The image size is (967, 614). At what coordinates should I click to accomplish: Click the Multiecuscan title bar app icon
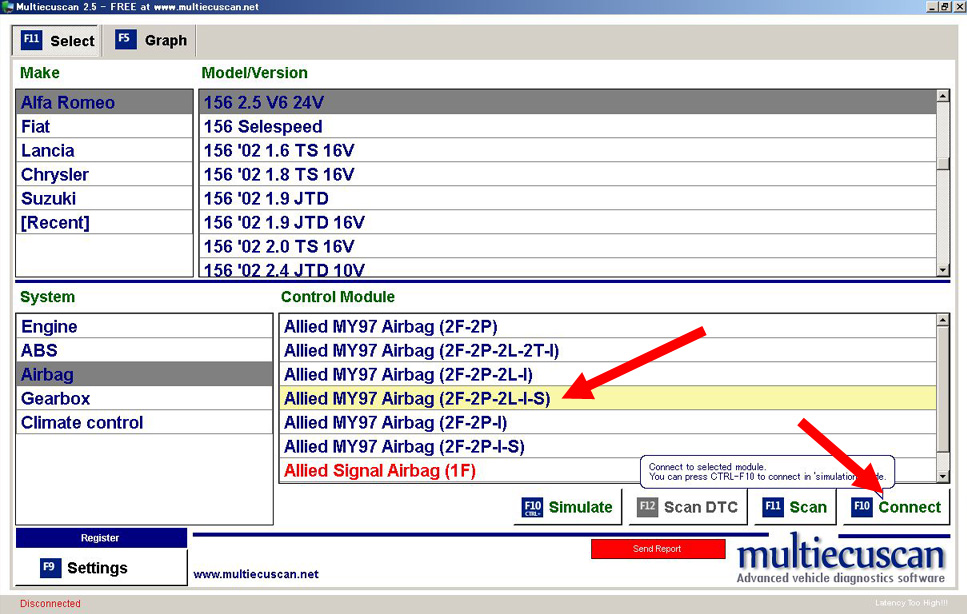coord(7,7)
